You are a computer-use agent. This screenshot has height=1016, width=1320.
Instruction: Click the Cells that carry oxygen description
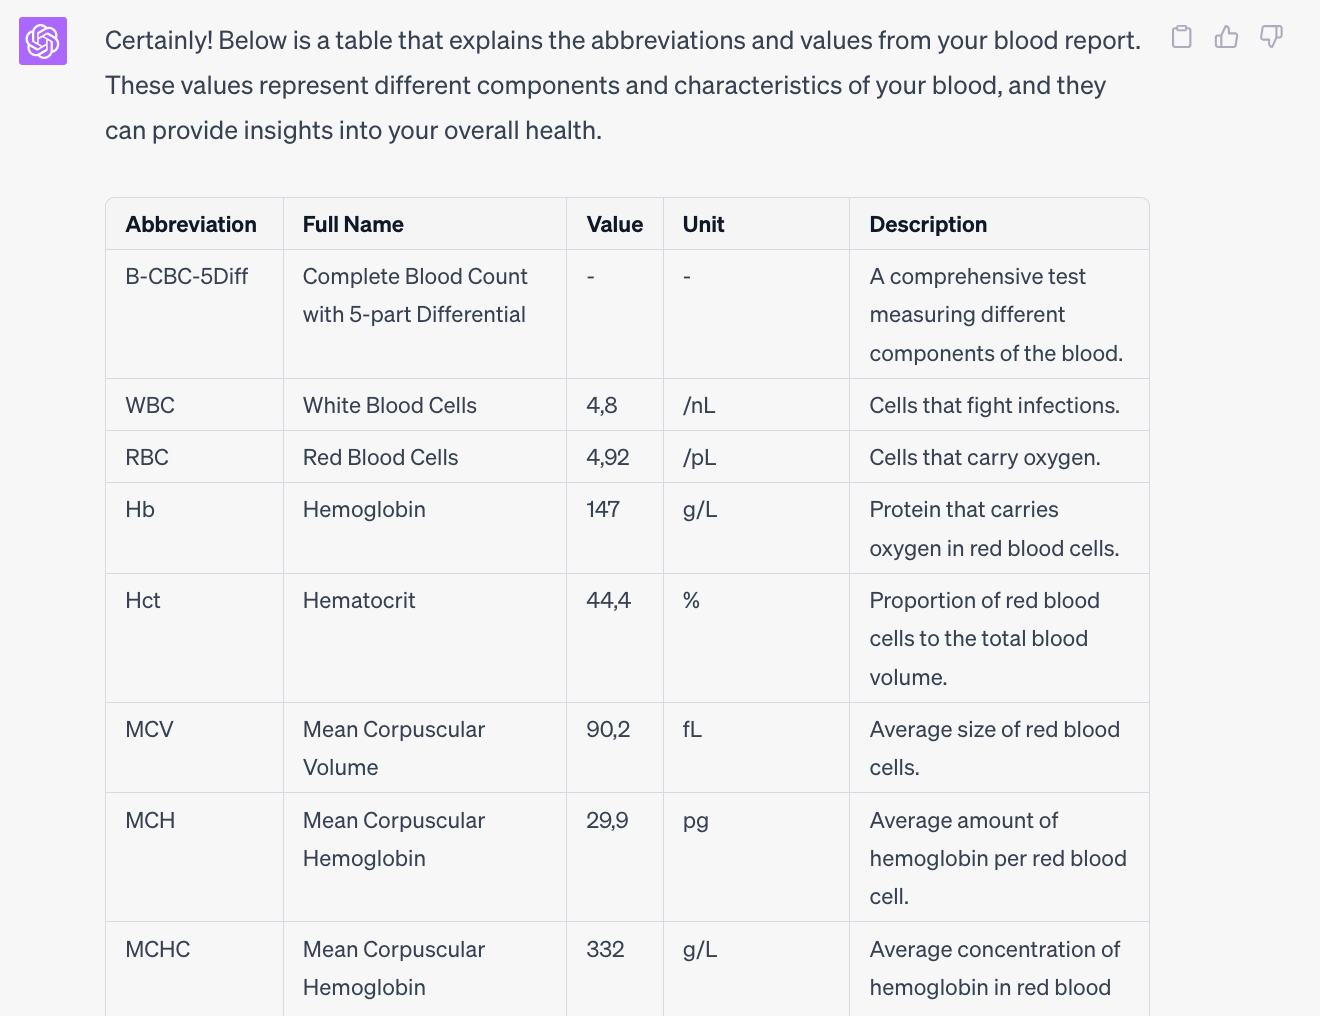click(985, 457)
